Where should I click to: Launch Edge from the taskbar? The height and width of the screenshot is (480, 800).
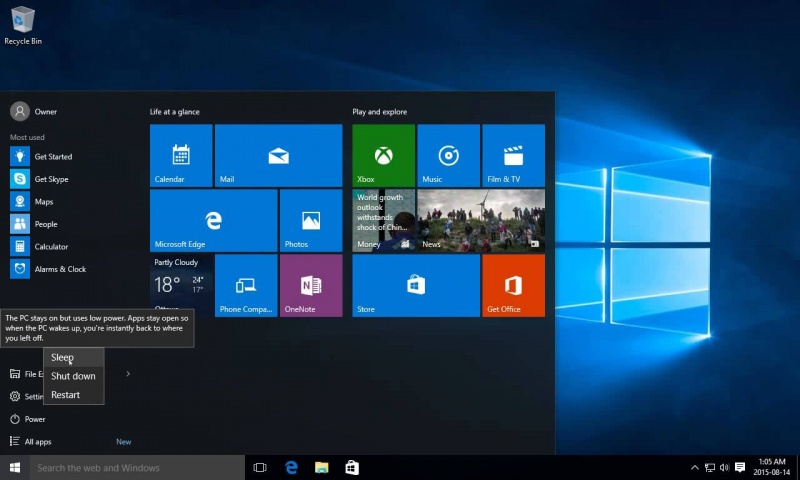point(291,468)
